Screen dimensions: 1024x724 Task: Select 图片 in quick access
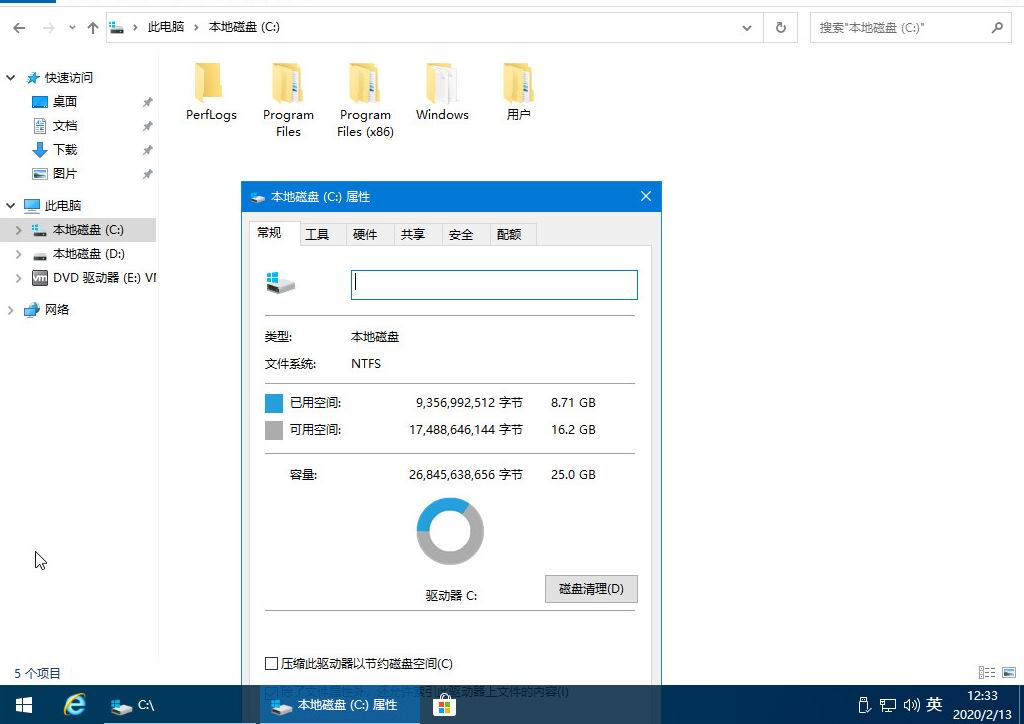[65, 174]
